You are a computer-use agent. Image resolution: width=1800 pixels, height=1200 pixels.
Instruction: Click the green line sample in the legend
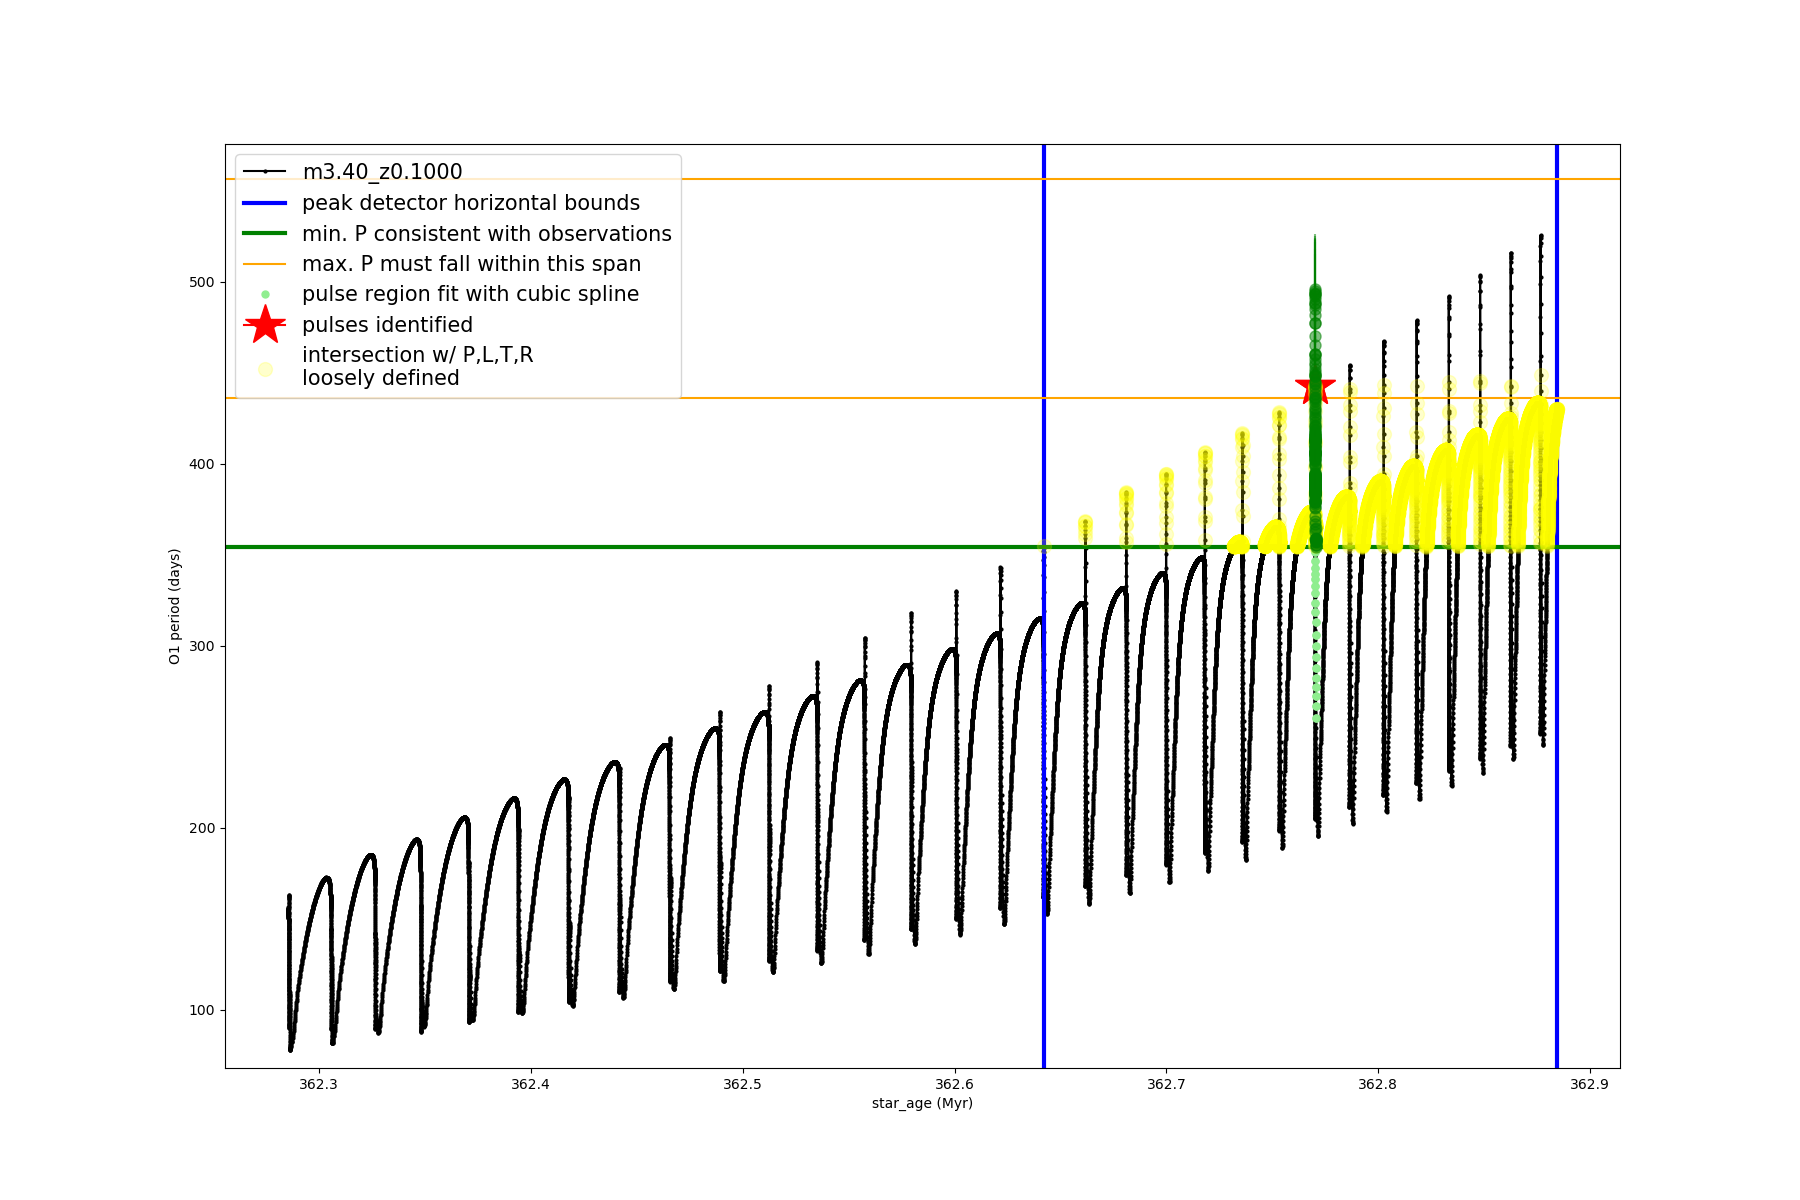265,234
